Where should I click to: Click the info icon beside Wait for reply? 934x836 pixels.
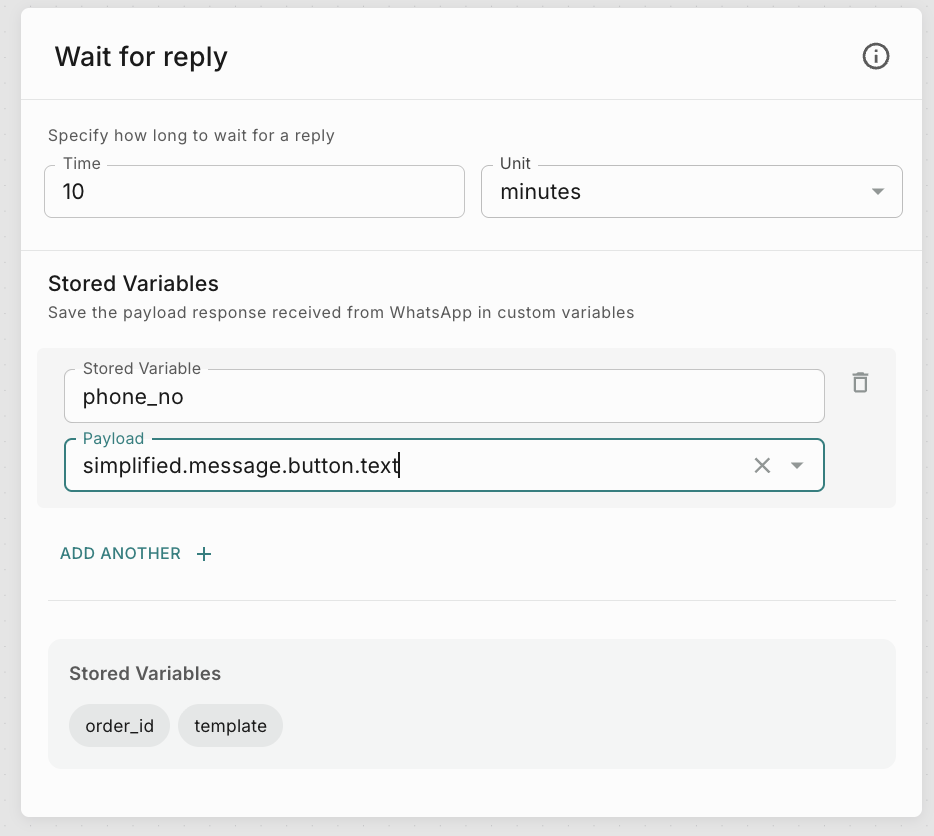875,57
